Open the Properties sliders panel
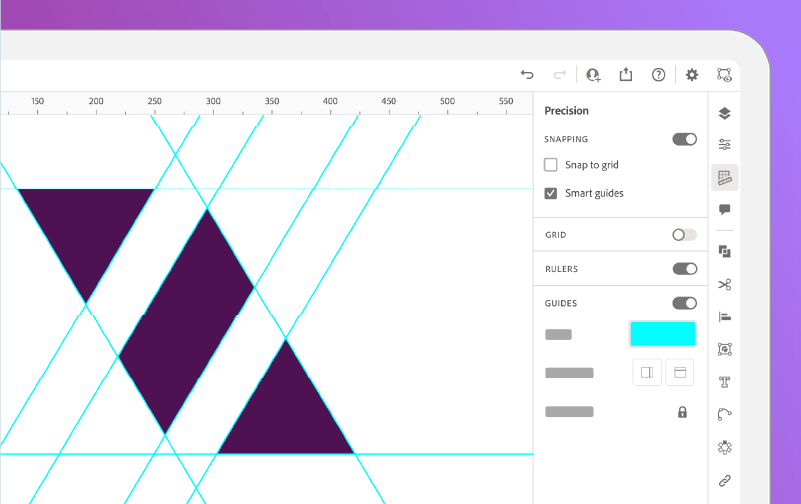Viewport: 801px width, 504px height. (724, 145)
